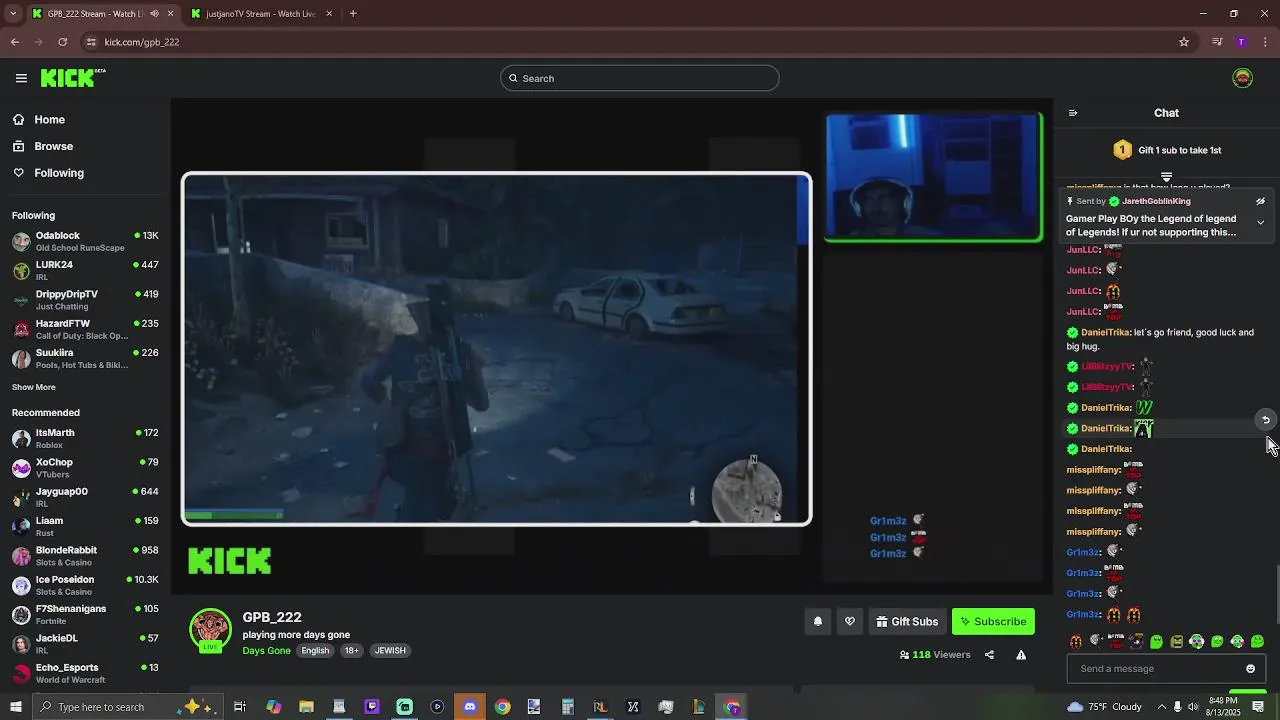This screenshot has height=720, width=1280.
Task: Click the English language tag
Action: [315, 650]
